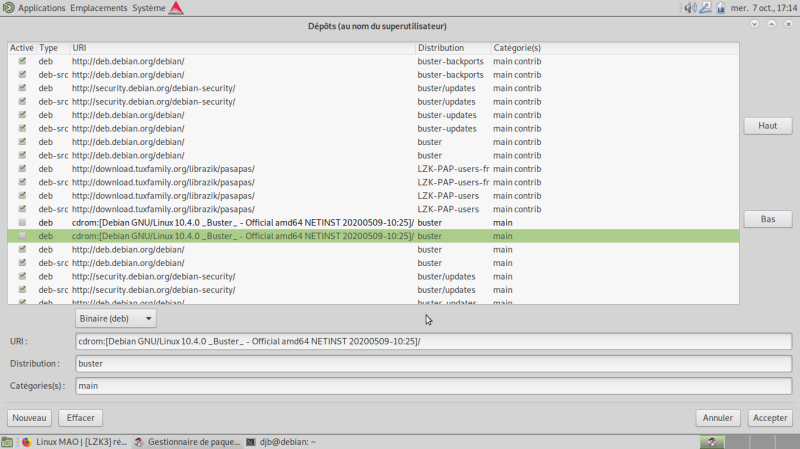Uncheck deb-src LZK-PAP-users repository
800x449 pixels.
[x=22, y=209]
